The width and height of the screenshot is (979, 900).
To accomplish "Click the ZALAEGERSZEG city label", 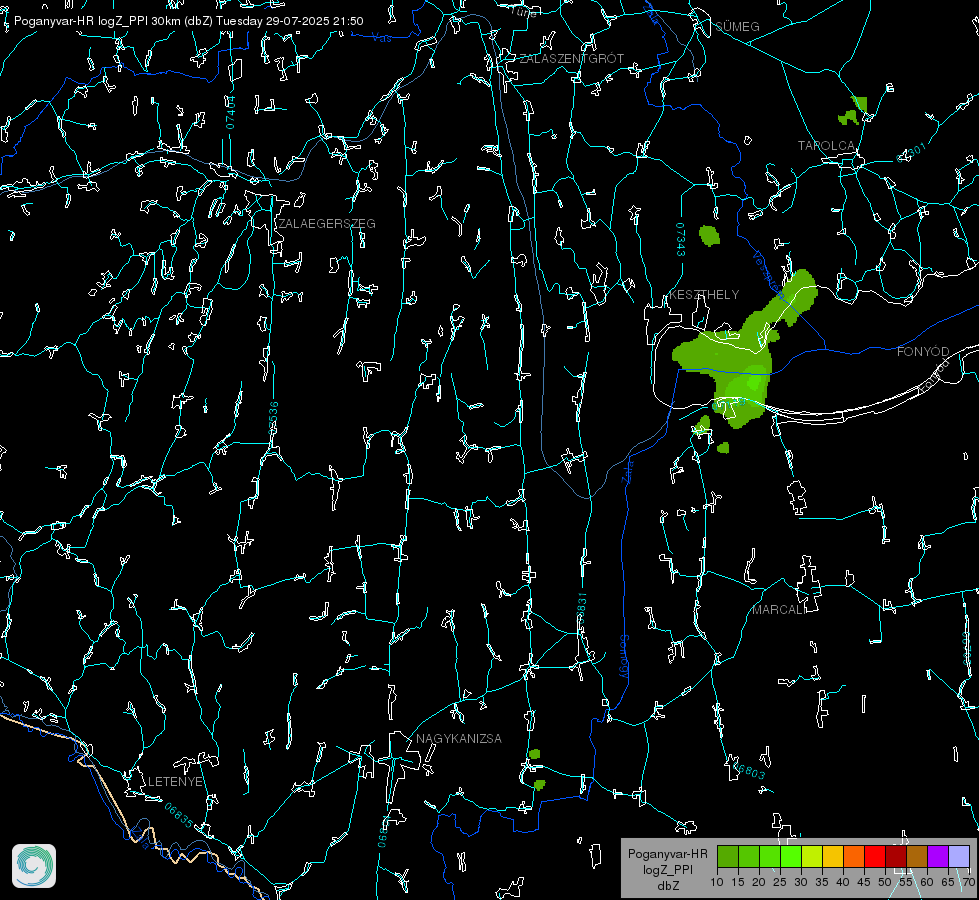I will point(327,224).
